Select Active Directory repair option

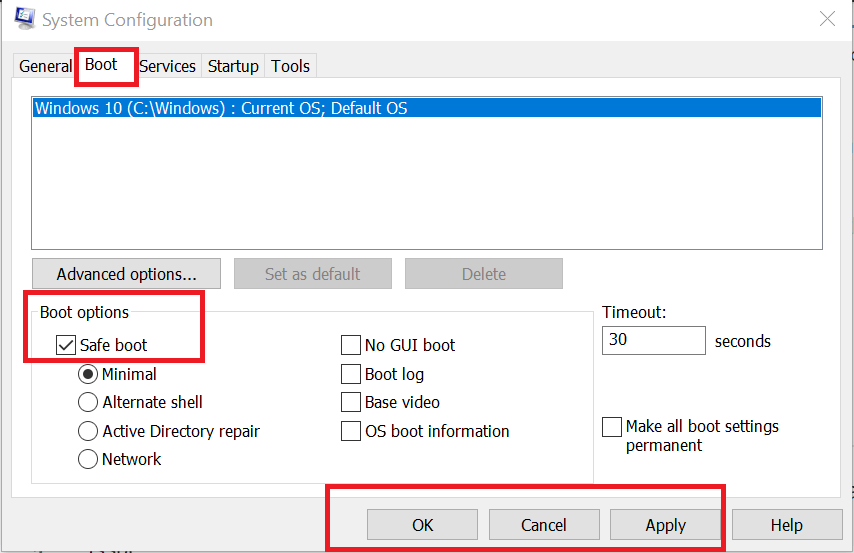pos(88,431)
